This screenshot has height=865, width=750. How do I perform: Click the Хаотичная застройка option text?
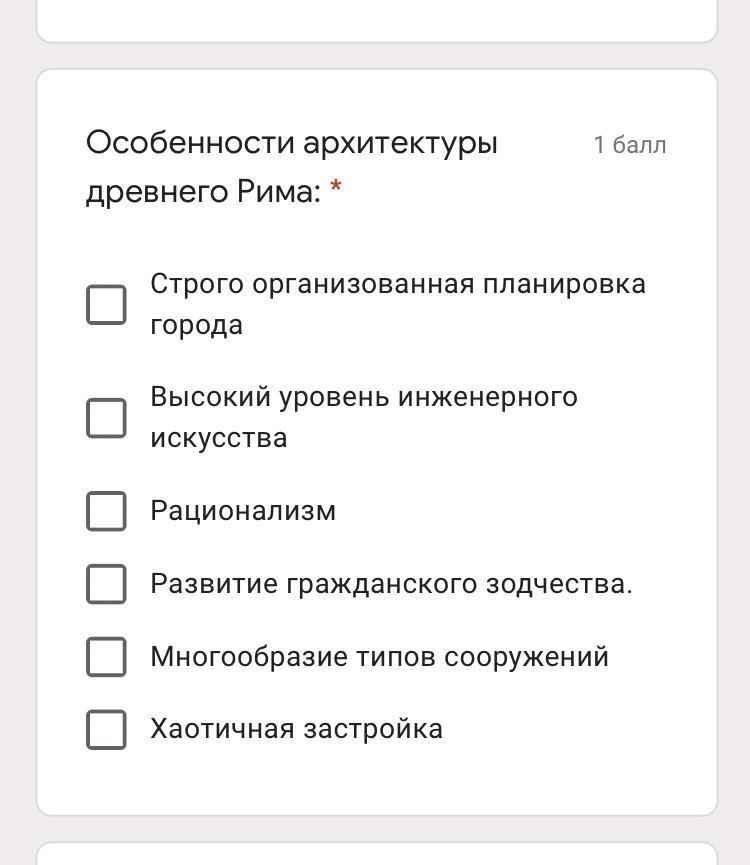tap(296, 729)
